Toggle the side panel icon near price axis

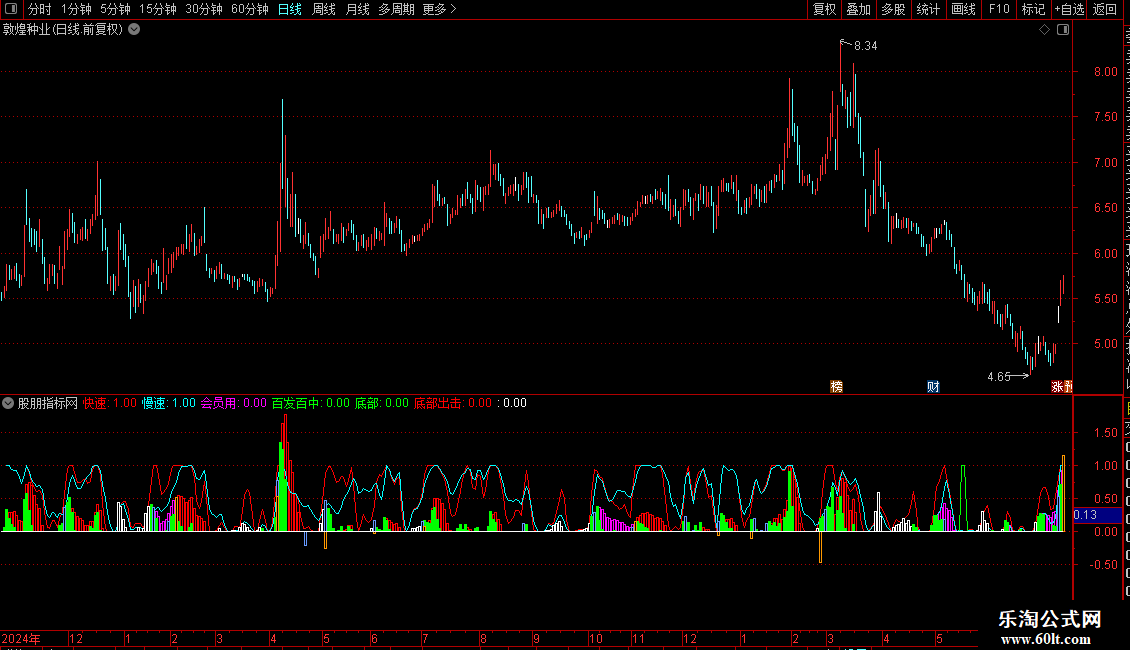pyautogui.click(x=1063, y=30)
